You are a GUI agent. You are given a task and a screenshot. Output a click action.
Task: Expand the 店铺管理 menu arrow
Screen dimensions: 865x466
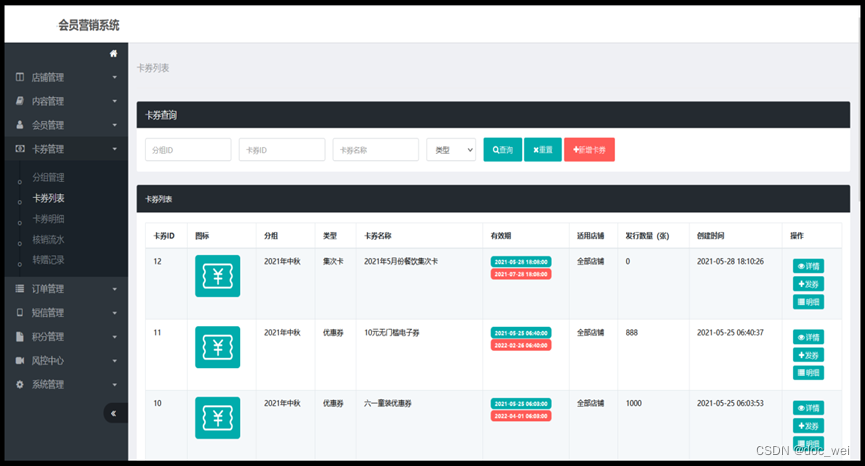(x=115, y=77)
